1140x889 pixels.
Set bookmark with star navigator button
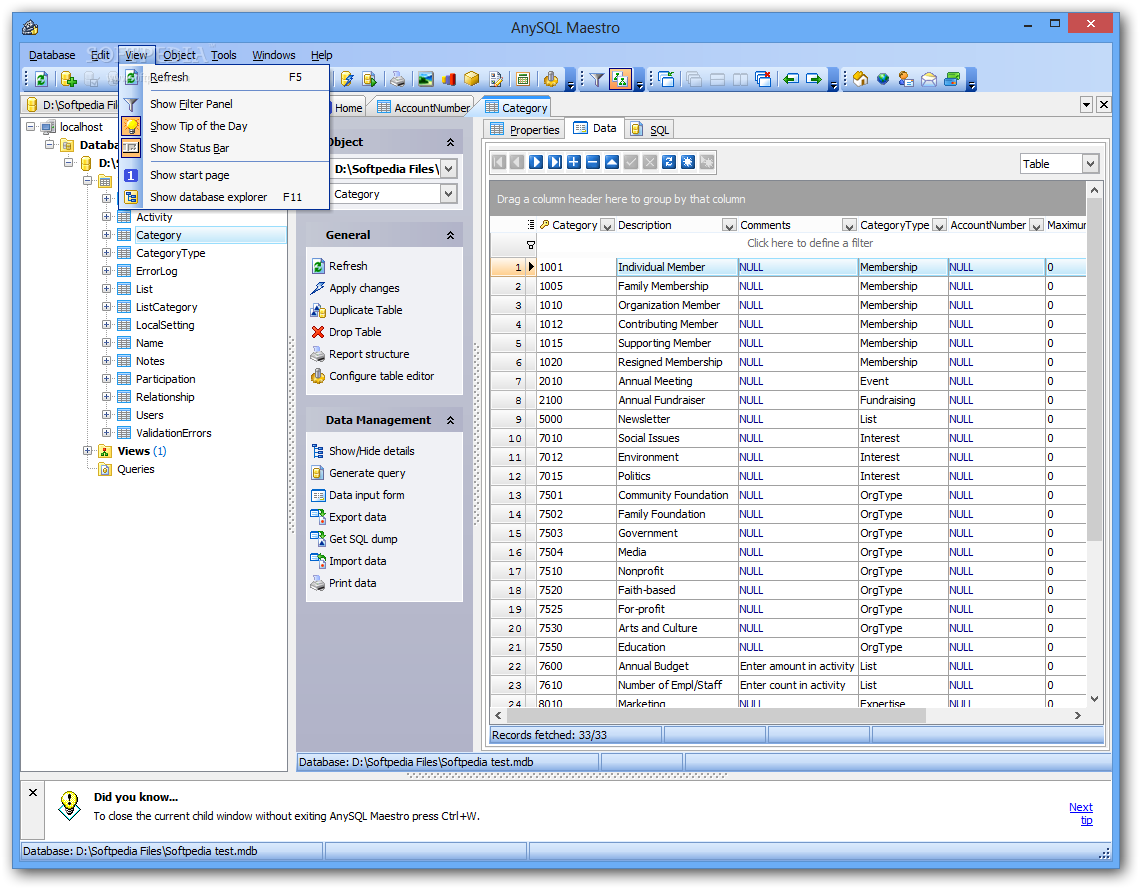pyautogui.click(x=688, y=162)
